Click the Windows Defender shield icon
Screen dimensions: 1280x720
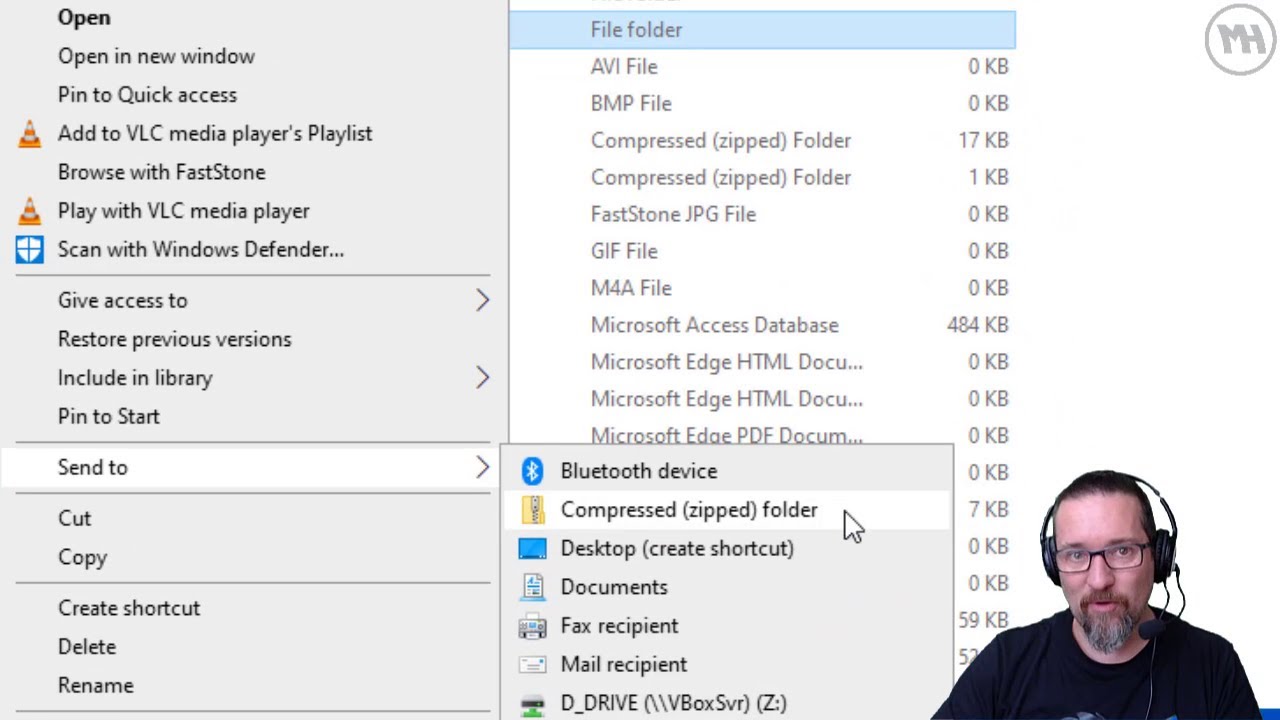pos(30,250)
